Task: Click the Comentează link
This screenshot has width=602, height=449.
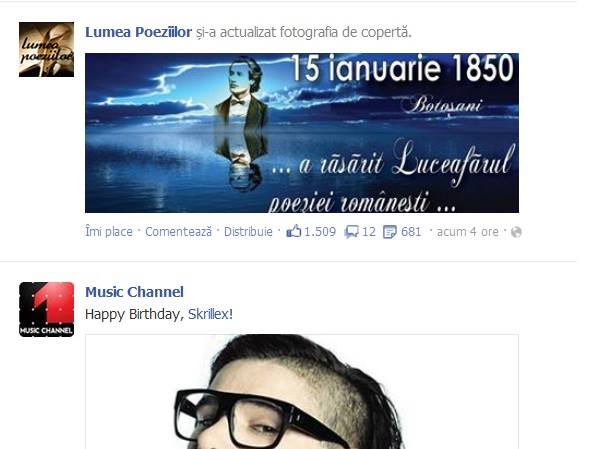Action: pos(179,232)
